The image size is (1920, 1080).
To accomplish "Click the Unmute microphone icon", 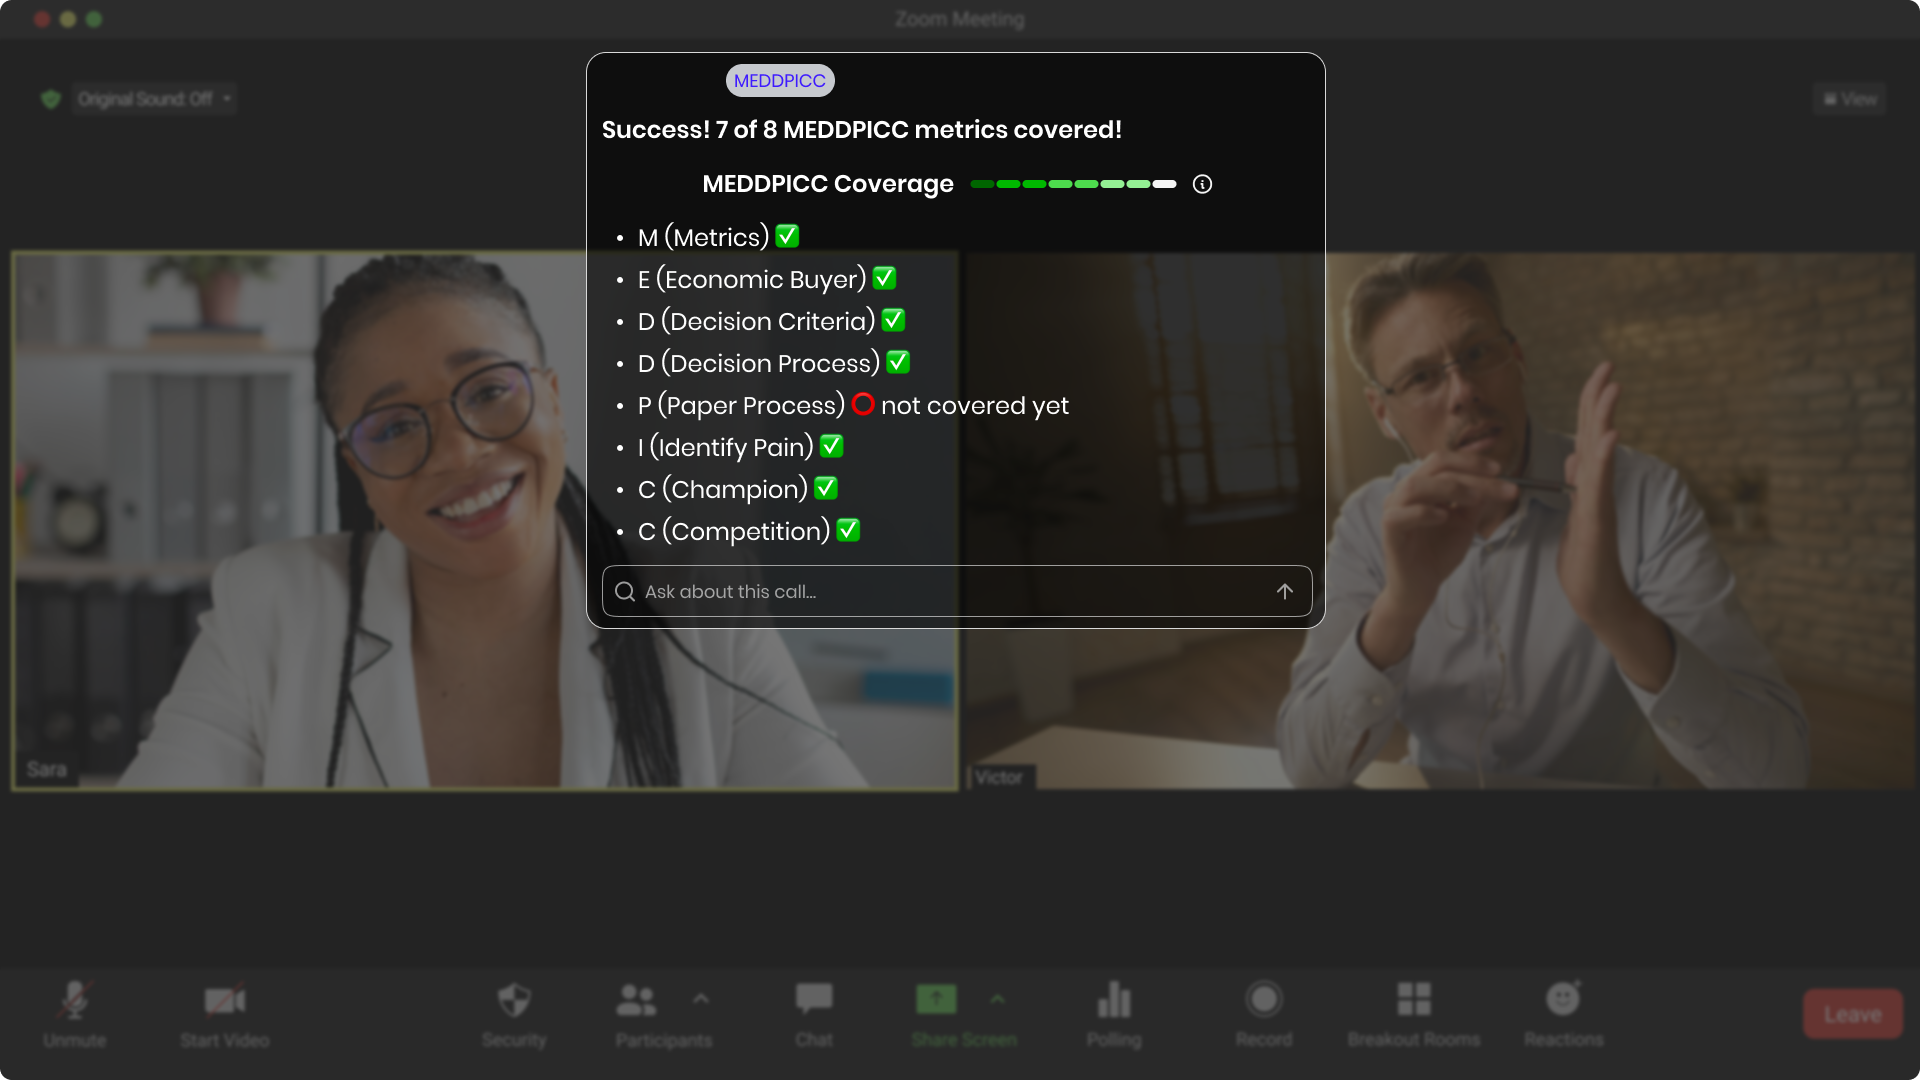I will point(75,1000).
